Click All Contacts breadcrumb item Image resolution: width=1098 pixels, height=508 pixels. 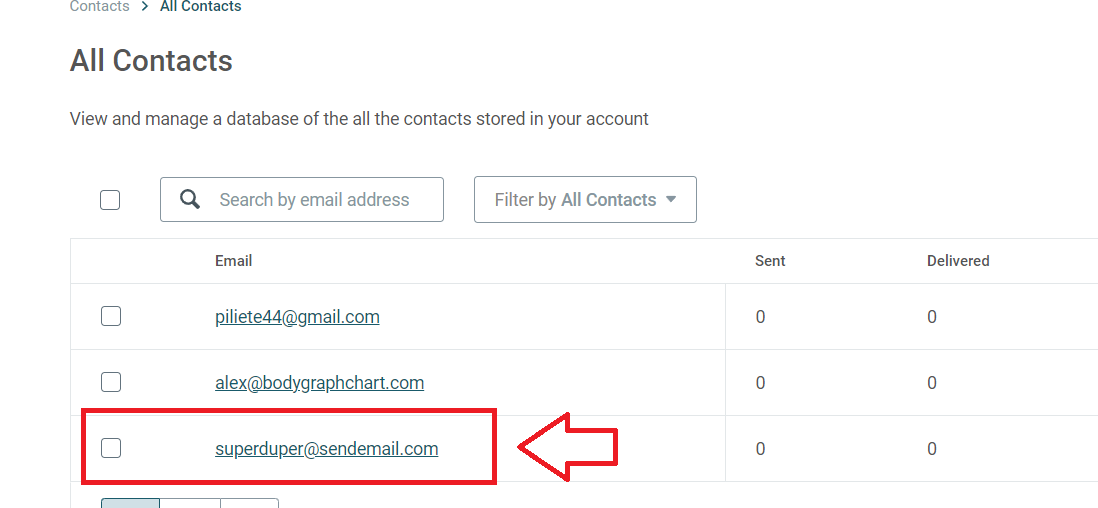coord(201,7)
